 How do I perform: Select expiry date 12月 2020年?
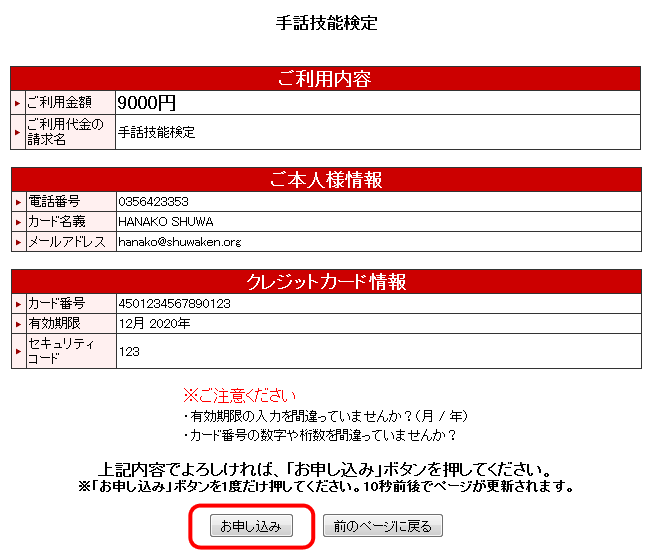154,324
